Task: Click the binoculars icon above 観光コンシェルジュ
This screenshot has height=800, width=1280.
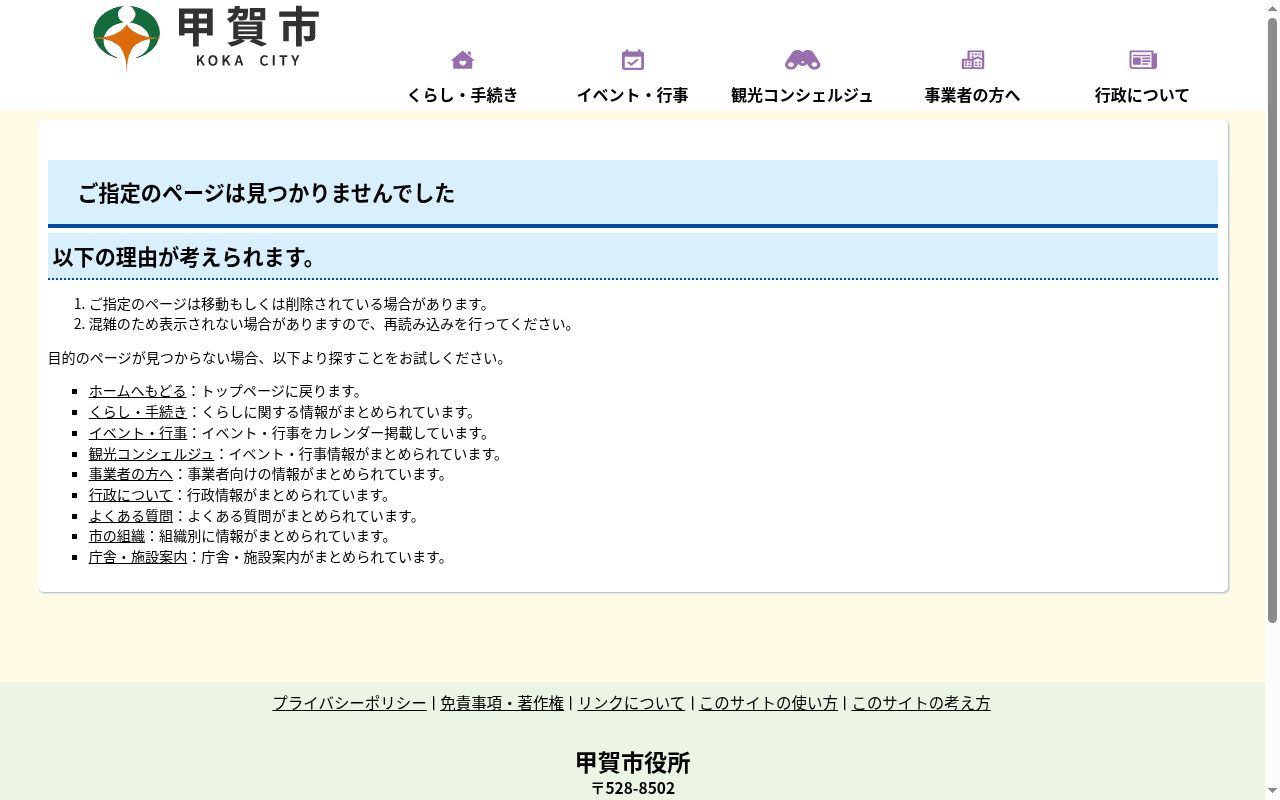Action: [802, 60]
